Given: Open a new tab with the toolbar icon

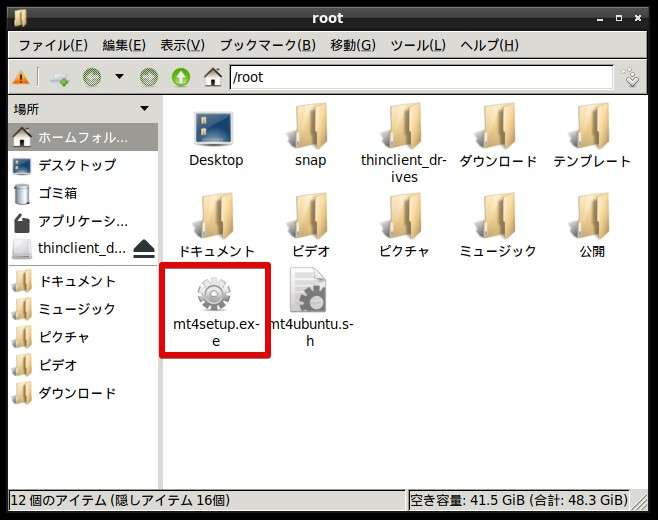Looking at the screenshot, I should (x=60, y=78).
